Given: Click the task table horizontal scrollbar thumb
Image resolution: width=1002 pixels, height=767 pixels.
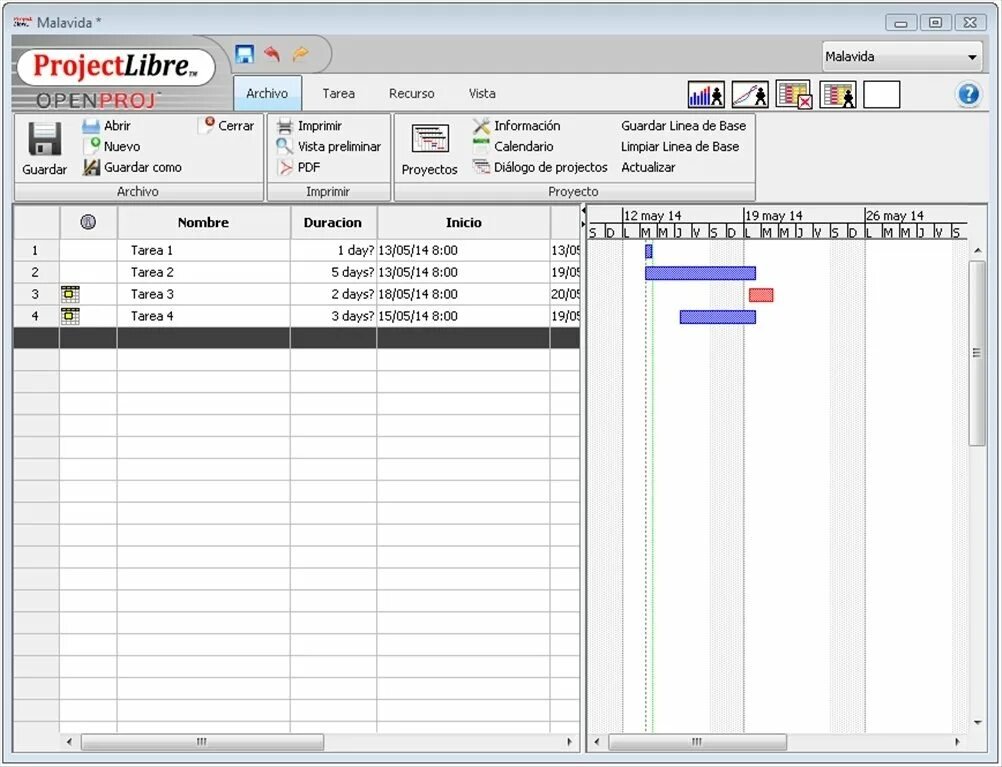Looking at the screenshot, I should point(202,742).
